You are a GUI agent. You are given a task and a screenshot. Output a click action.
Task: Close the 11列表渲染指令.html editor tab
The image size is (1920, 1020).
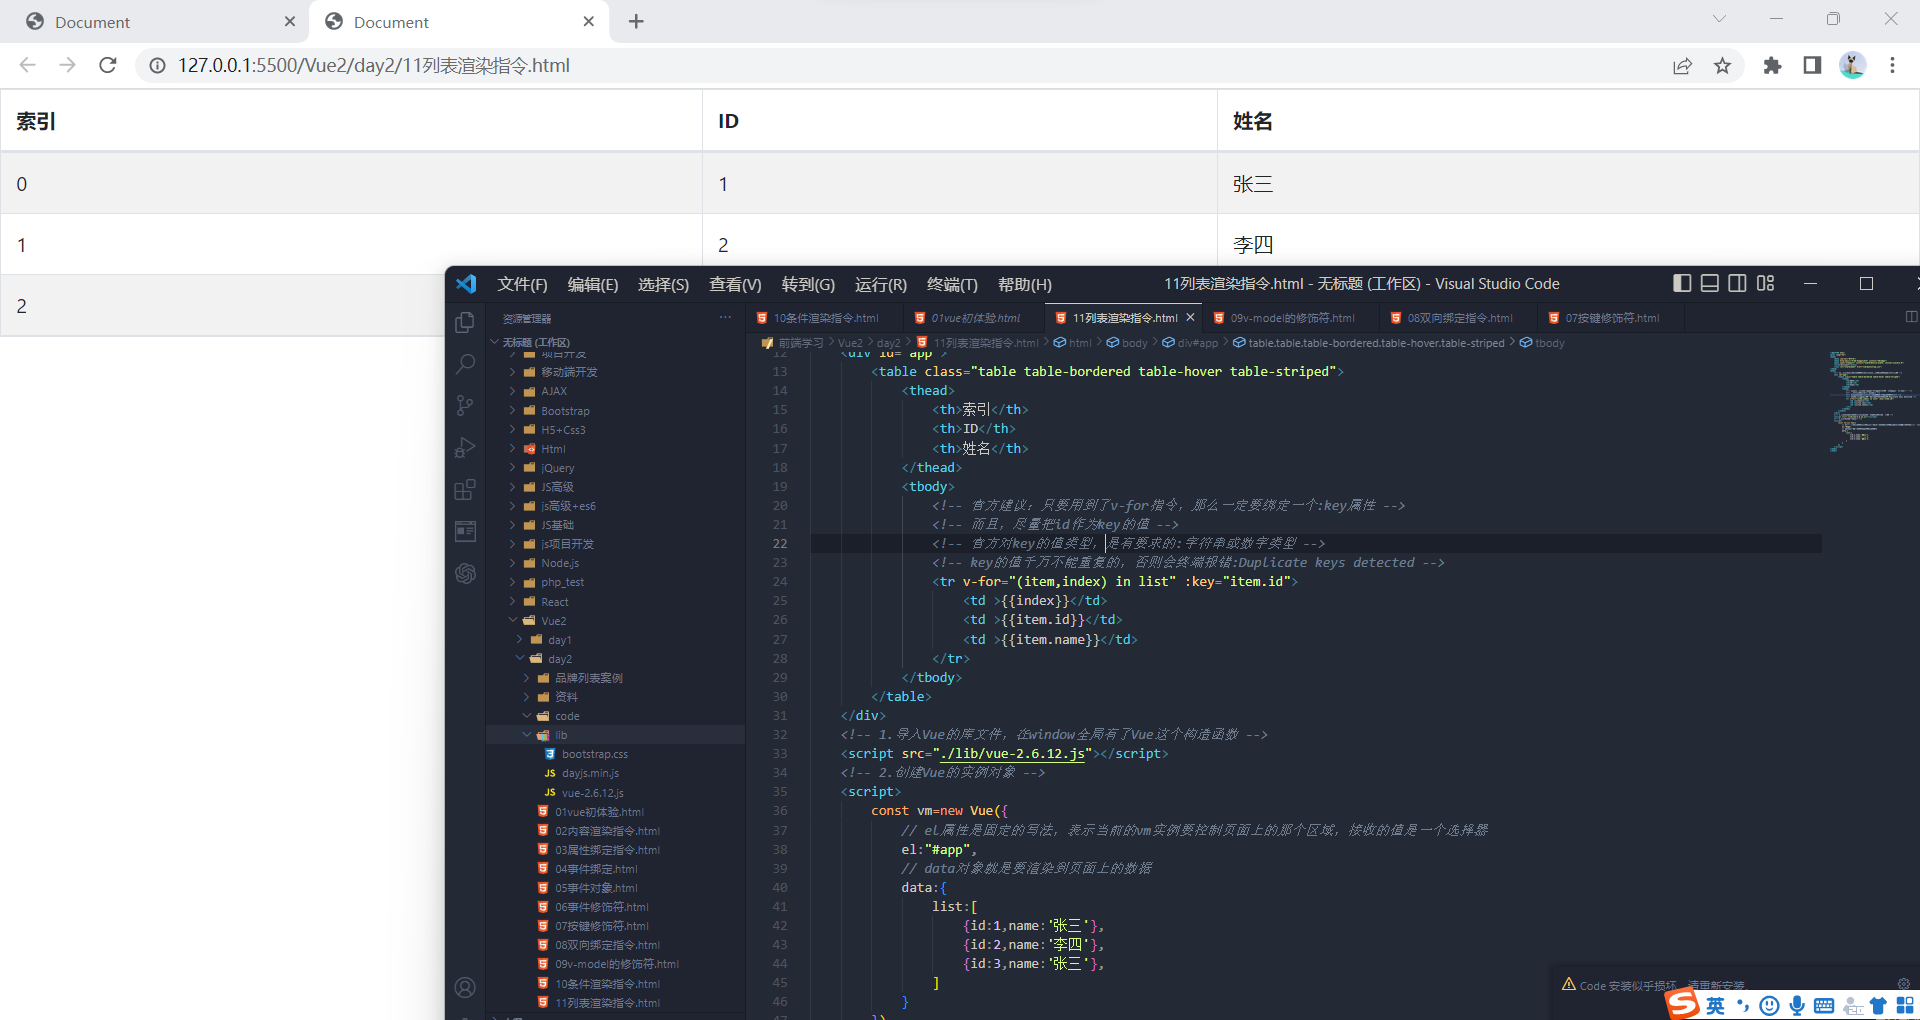point(1190,318)
